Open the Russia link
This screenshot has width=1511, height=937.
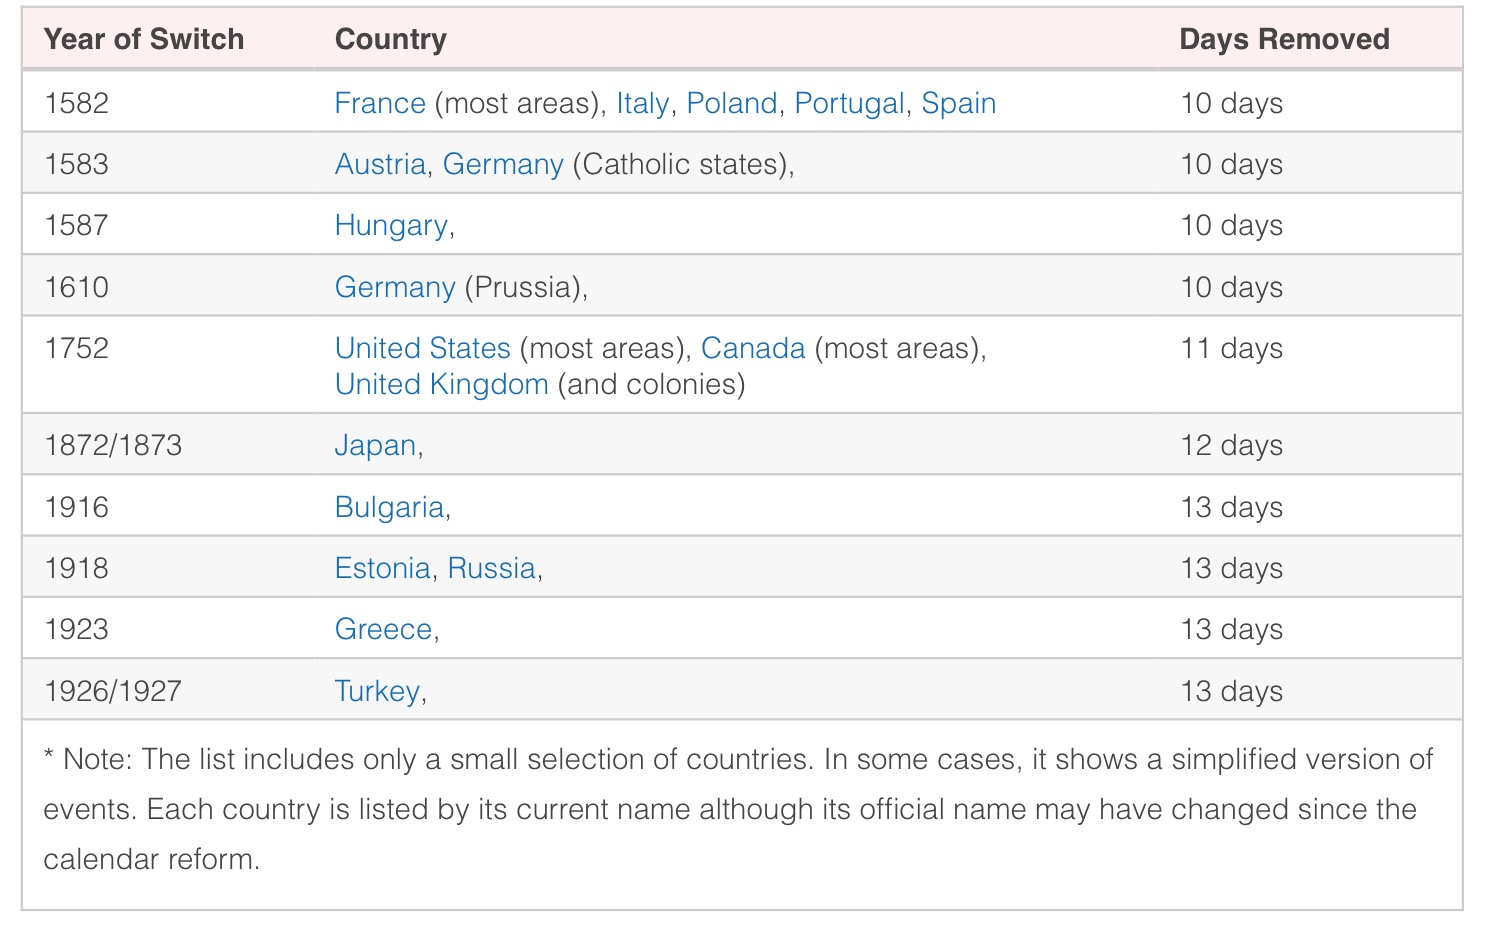pyautogui.click(x=491, y=568)
